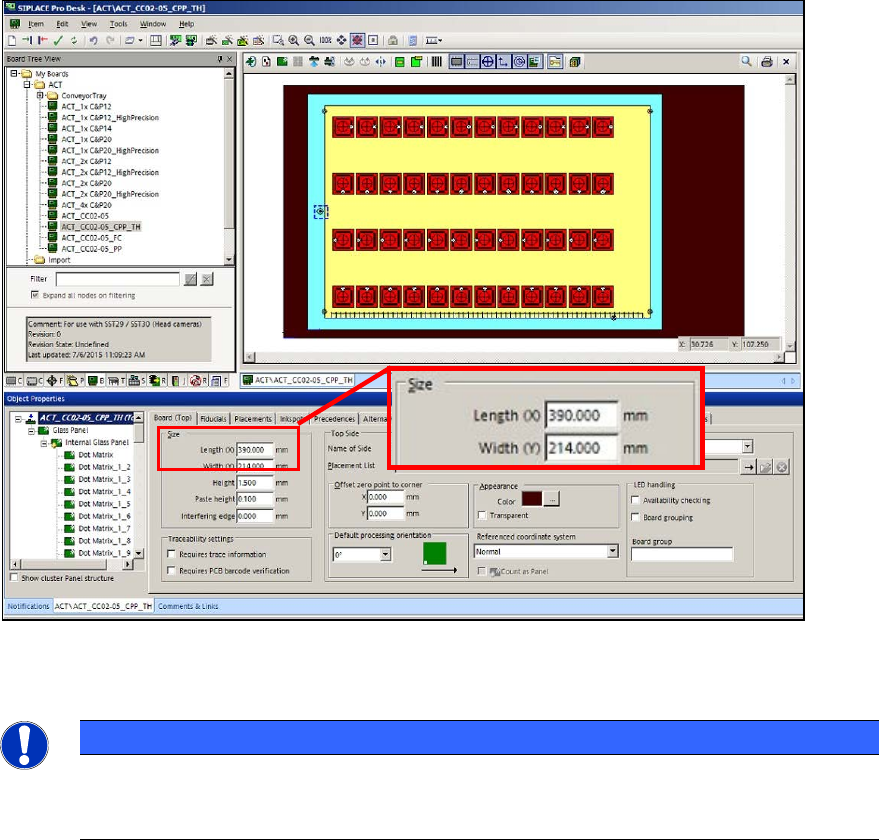Click the Redo arrow icon
The width and height of the screenshot is (879, 840).
point(110,40)
